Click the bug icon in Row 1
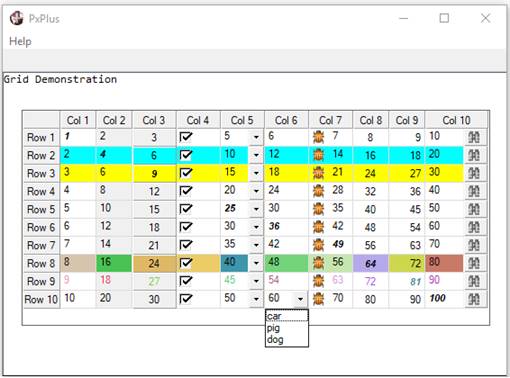 (318, 137)
